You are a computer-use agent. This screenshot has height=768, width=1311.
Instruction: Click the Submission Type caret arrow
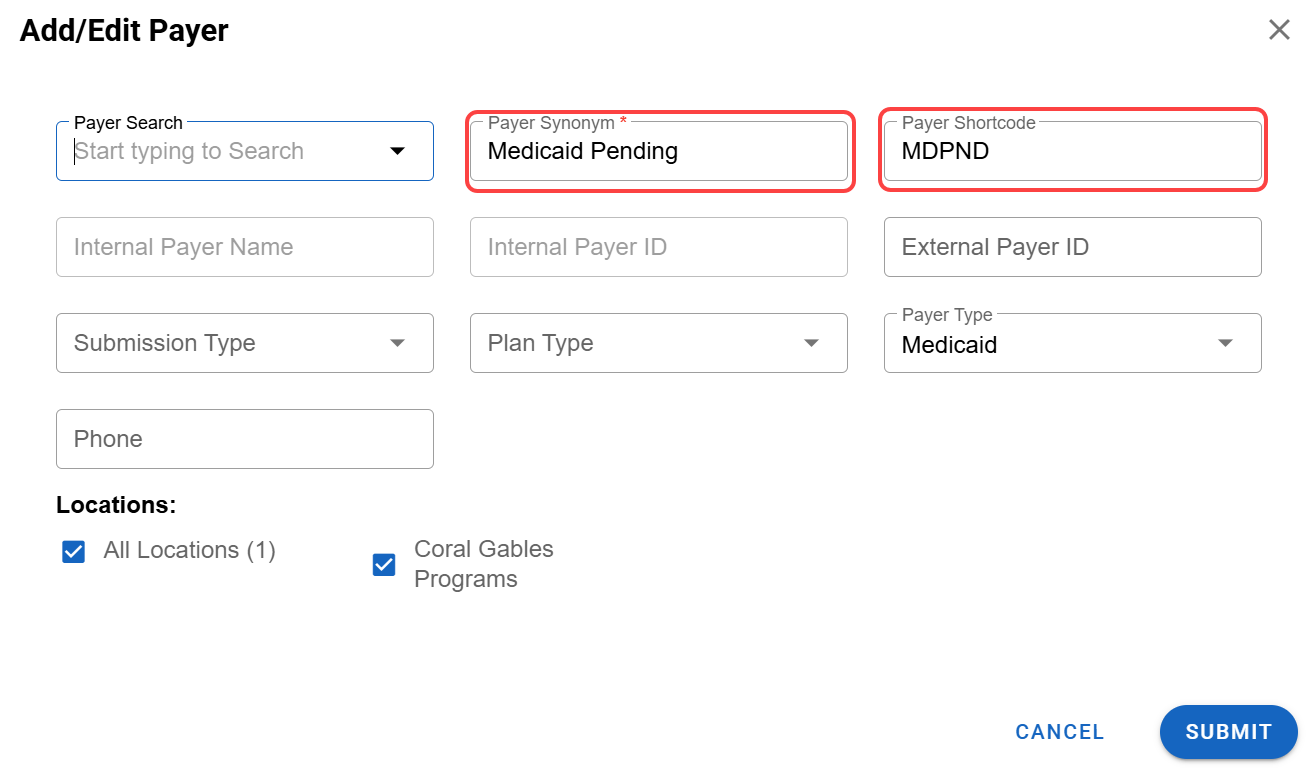(x=397, y=343)
